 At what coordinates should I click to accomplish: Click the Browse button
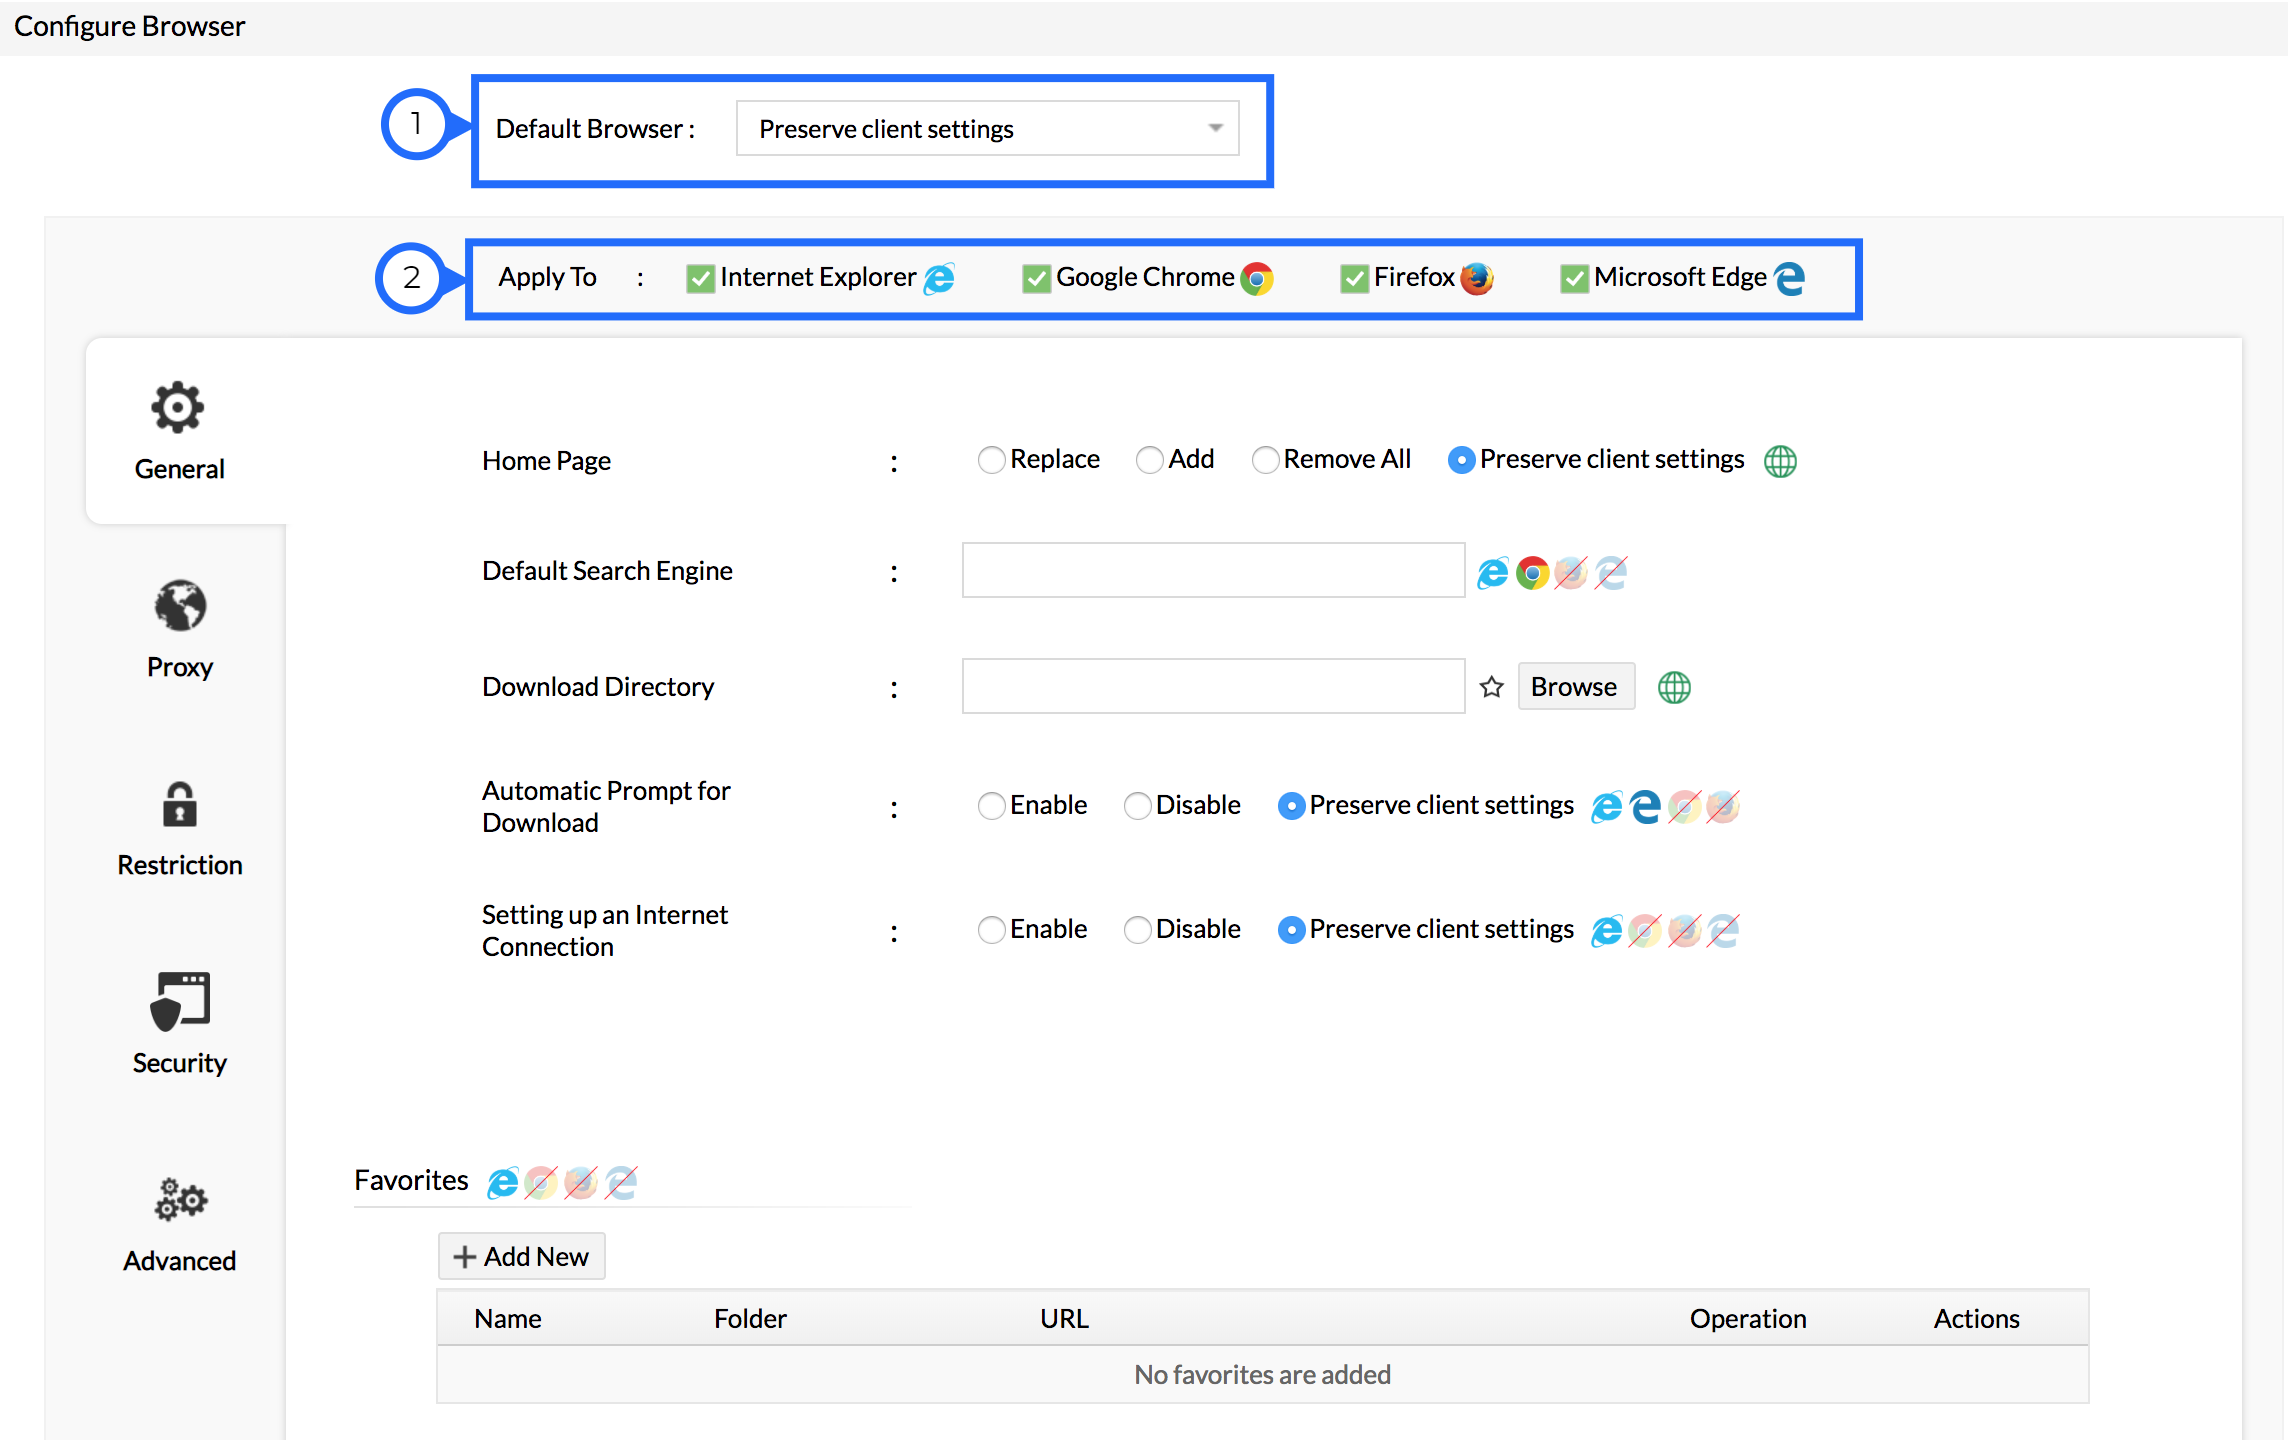tap(1575, 687)
